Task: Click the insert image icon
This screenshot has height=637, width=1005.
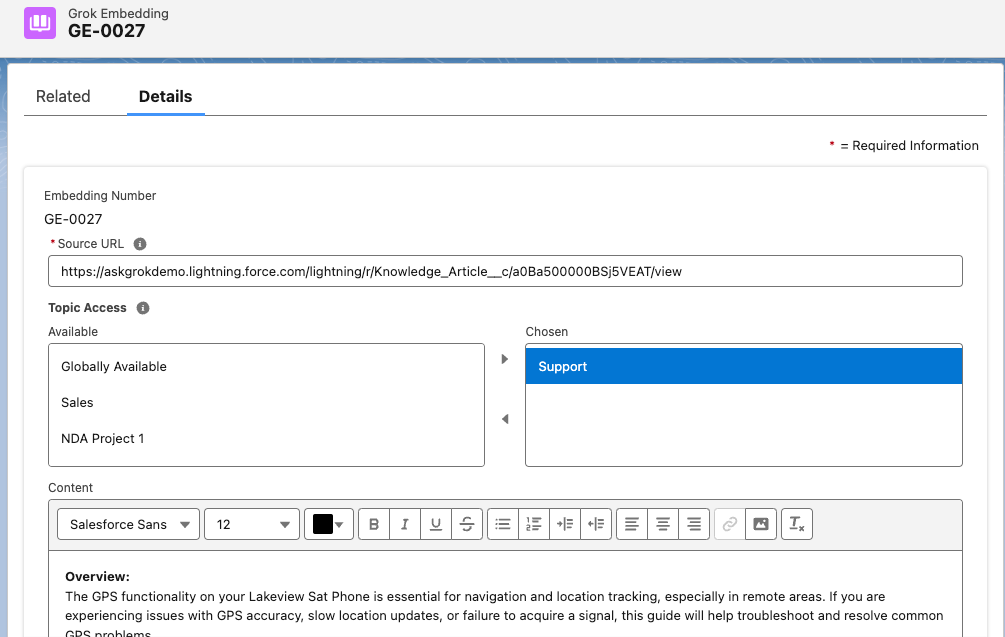Action: tap(761, 524)
